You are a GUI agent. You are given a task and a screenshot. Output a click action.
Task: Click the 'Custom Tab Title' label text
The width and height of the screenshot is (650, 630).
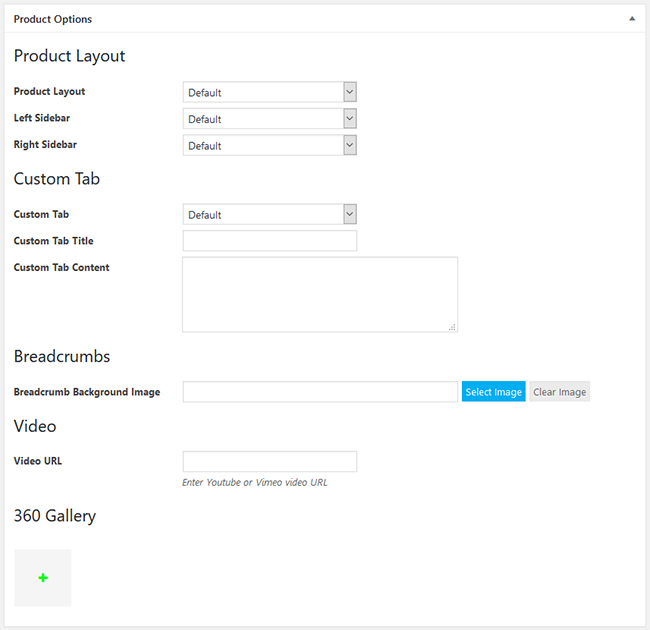point(53,241)
